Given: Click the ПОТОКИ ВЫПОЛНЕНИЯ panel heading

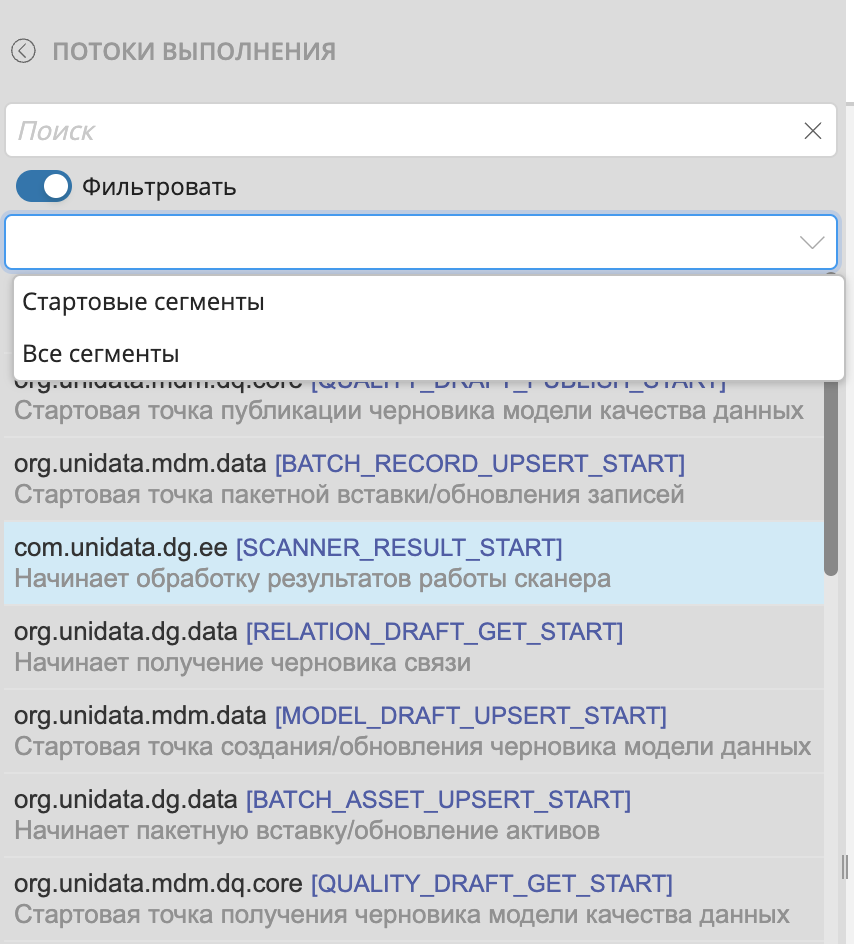Looking at the screenshot, I should (x=194, y=51).
